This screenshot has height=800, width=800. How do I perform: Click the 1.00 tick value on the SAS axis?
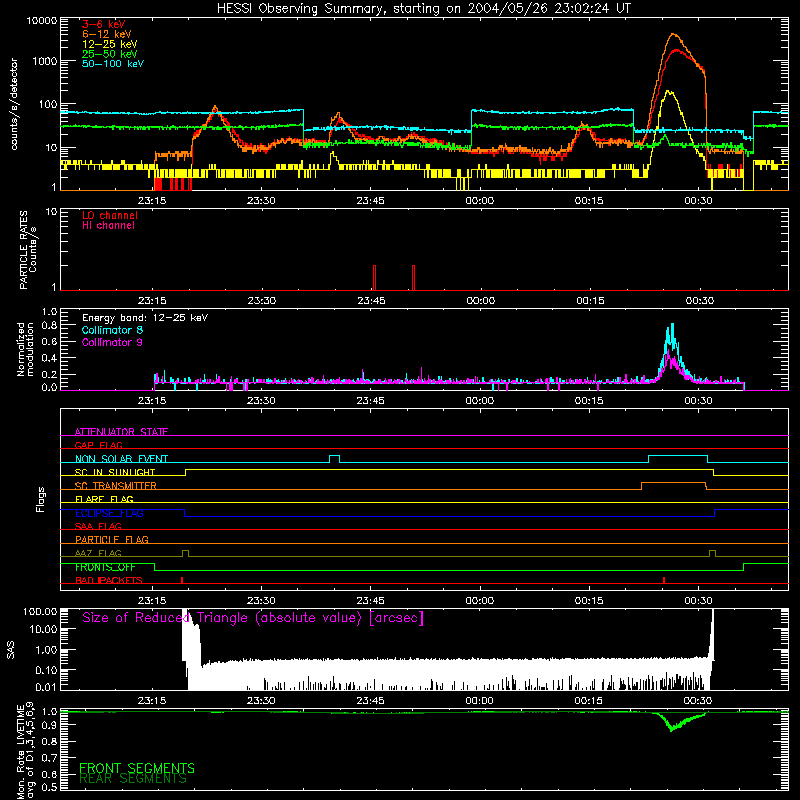click(x=46, y=650)
